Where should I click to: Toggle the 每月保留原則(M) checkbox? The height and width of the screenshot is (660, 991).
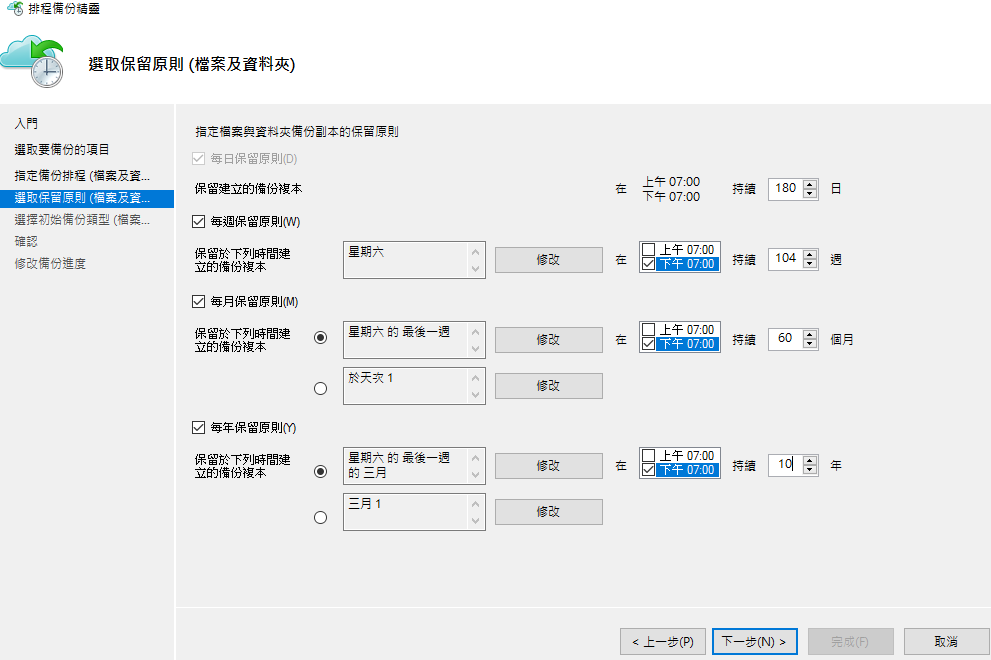coord(198,301)
